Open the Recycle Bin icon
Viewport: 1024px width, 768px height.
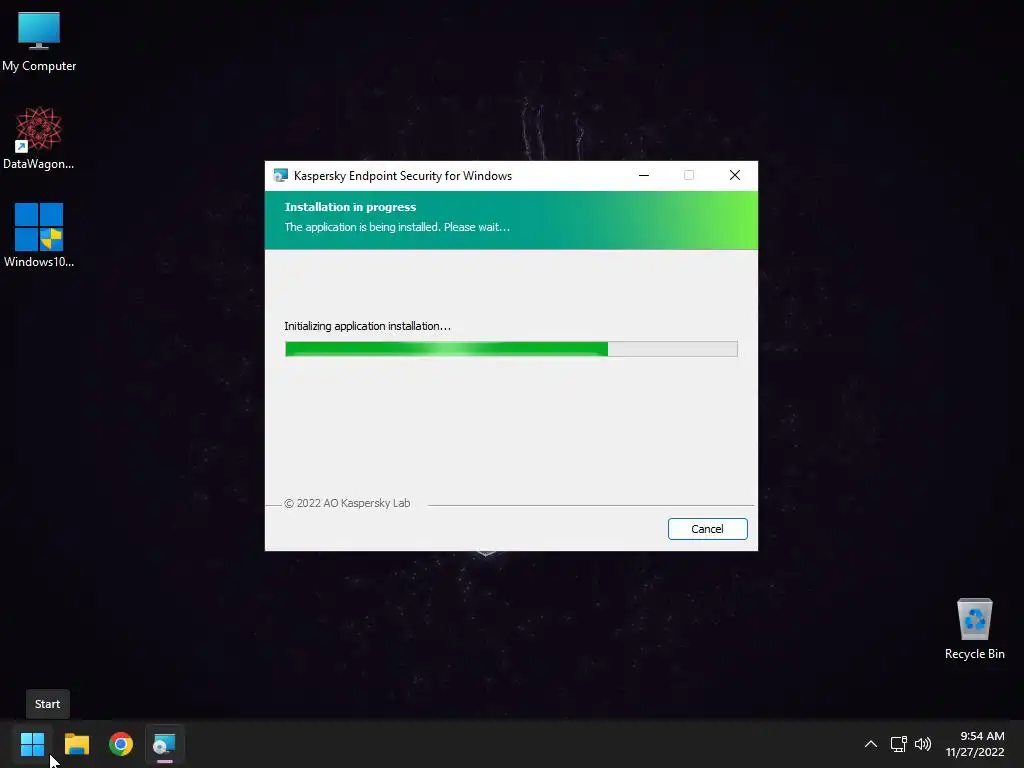point(974,629)
